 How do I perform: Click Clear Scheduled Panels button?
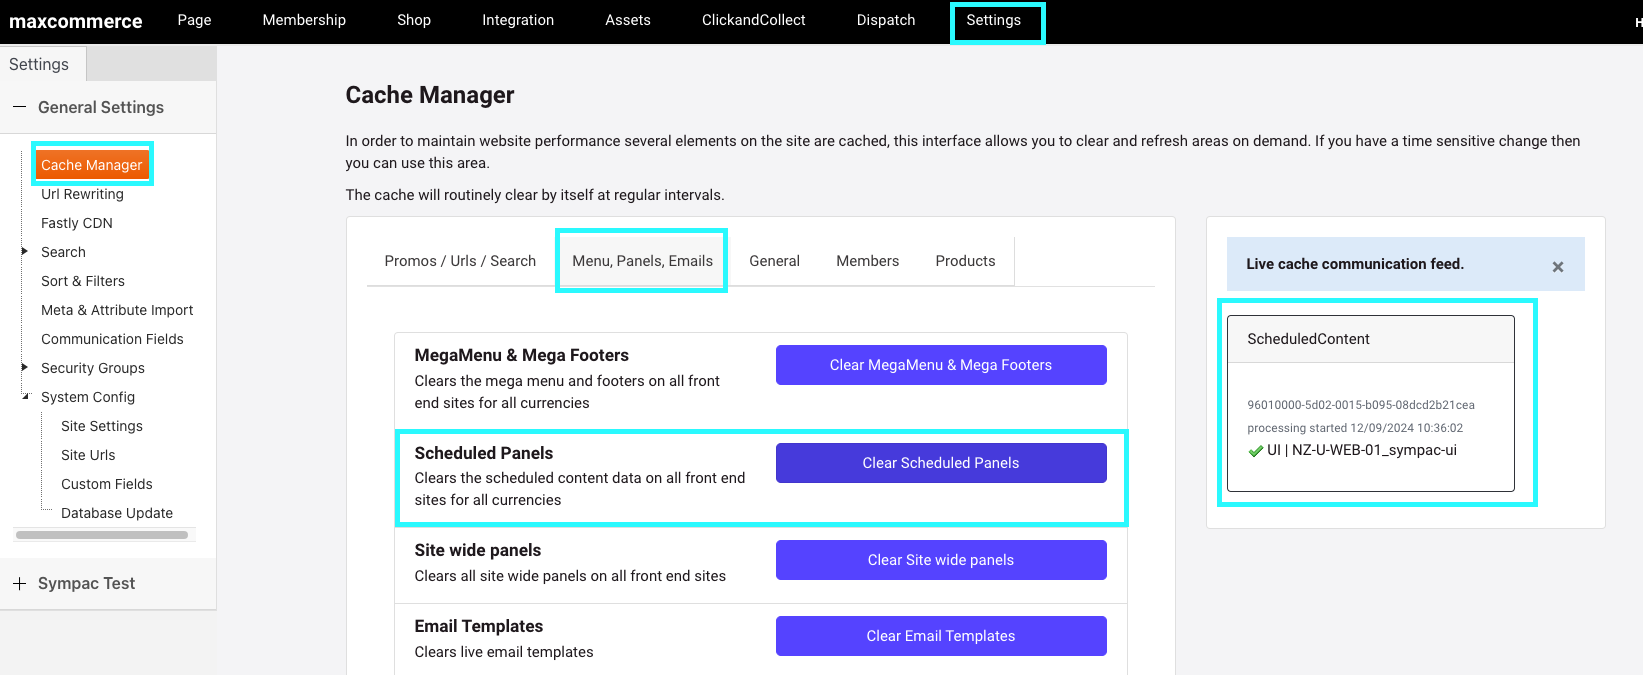point(941,463)
